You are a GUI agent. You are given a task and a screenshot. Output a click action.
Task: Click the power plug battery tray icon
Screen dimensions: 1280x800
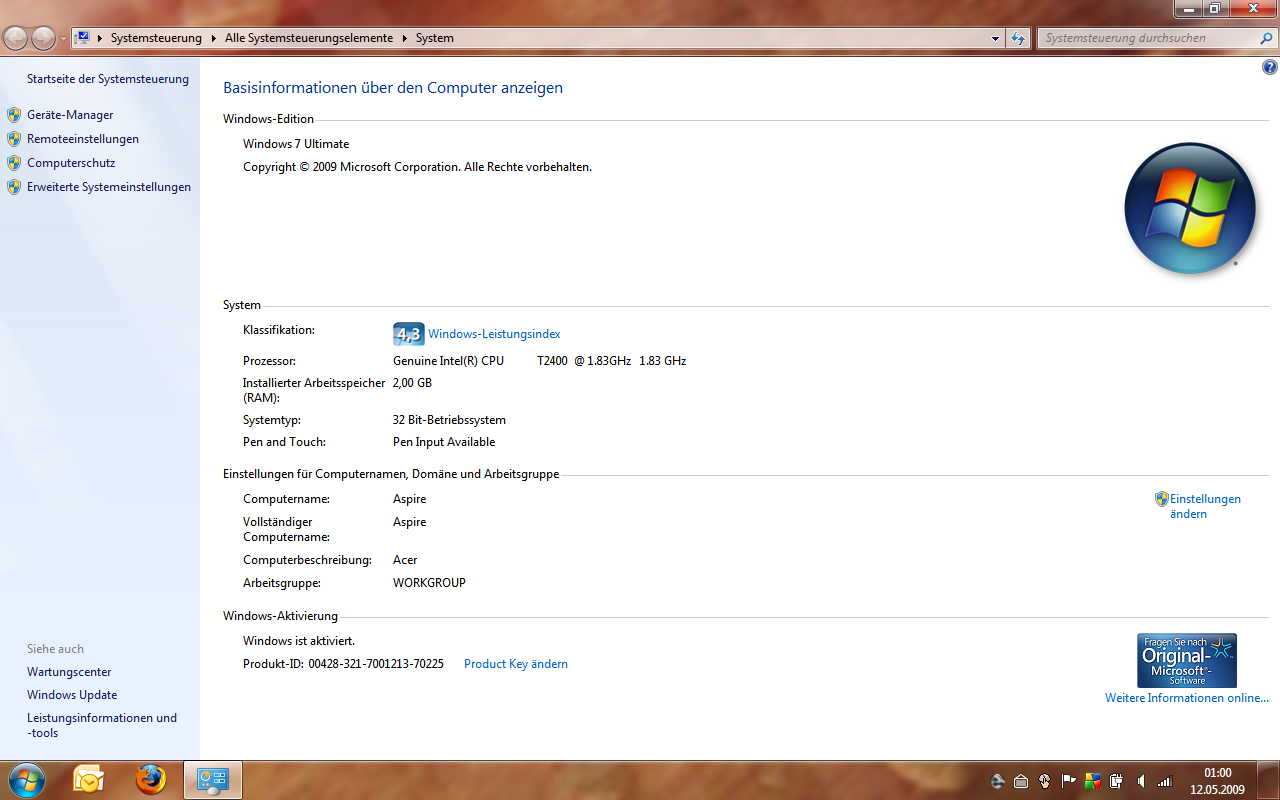pyautogui.click(x=1116, y=781)
